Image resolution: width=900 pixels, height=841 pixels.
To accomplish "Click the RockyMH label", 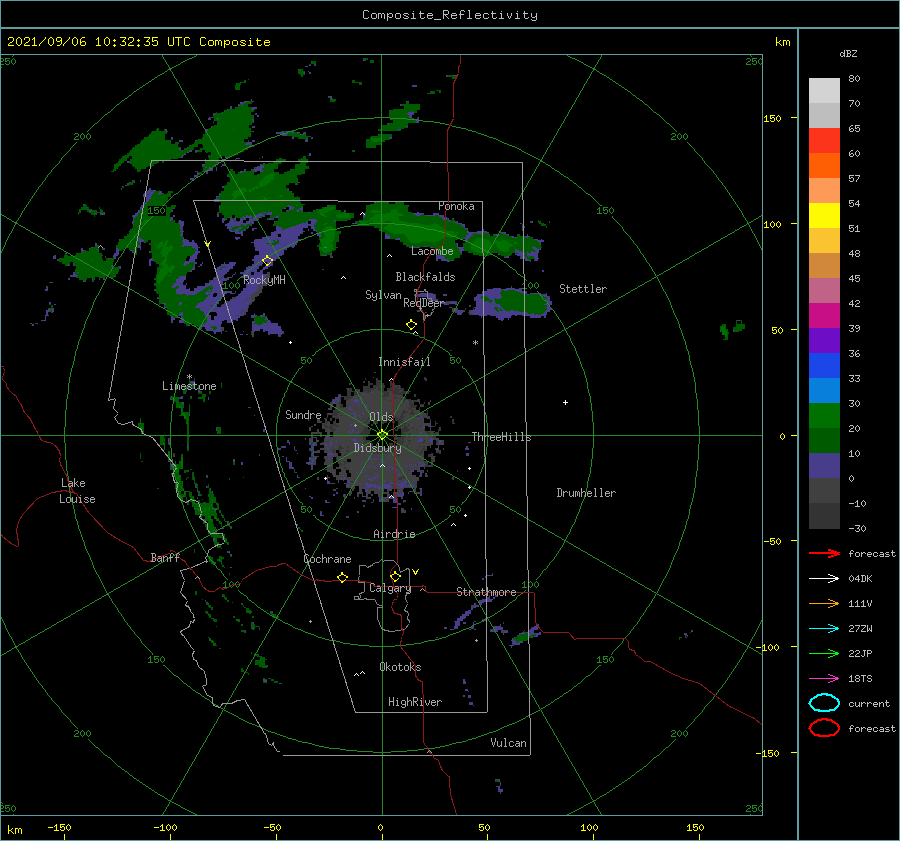I will (264, 280).
